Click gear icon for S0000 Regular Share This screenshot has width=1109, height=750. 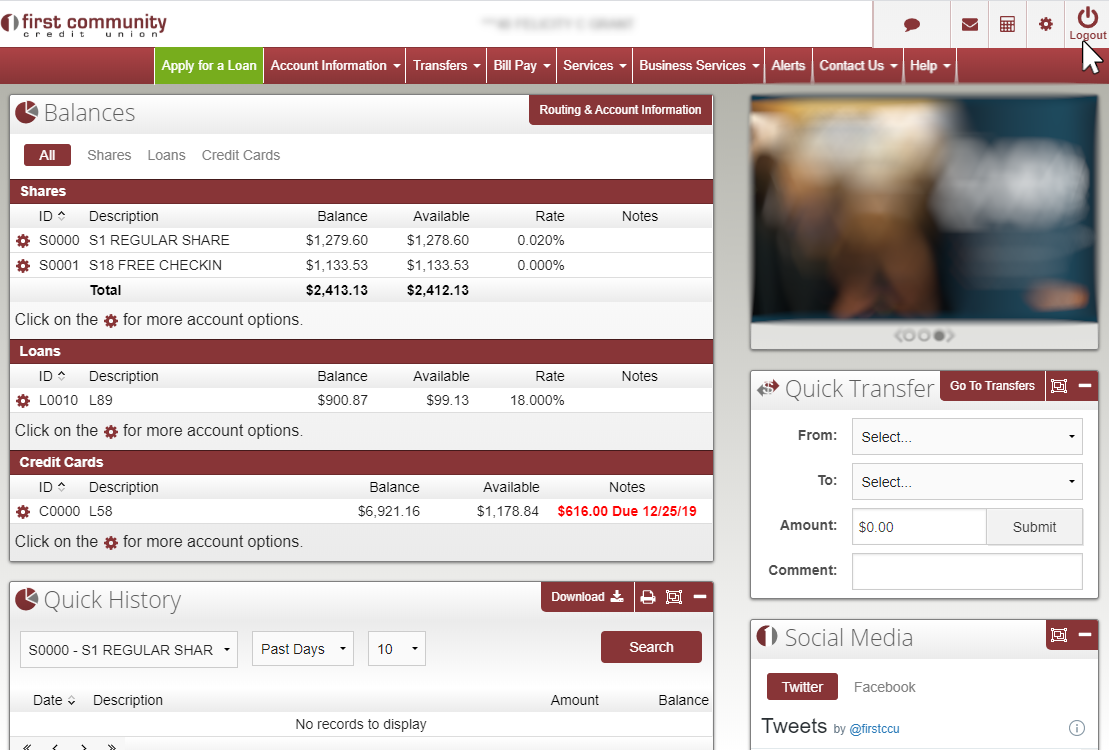click(23, 241)
